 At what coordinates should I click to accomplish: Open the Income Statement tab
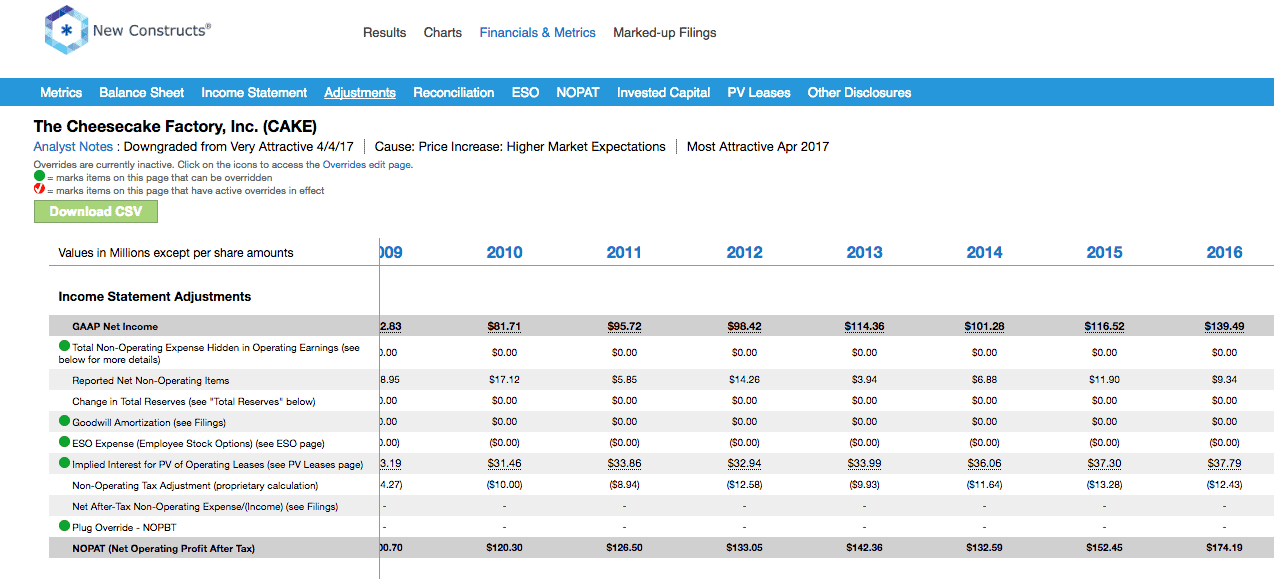[x=254, y=92]
